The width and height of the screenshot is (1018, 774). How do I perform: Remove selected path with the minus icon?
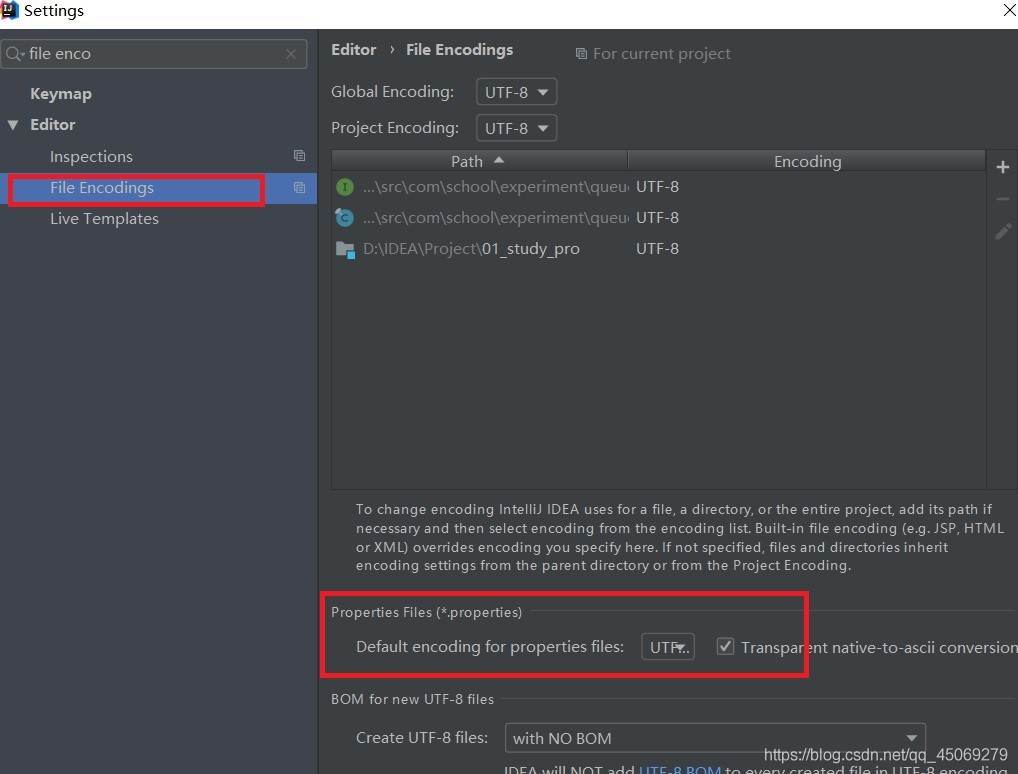pyautogui.click(x=1002, y=199)
